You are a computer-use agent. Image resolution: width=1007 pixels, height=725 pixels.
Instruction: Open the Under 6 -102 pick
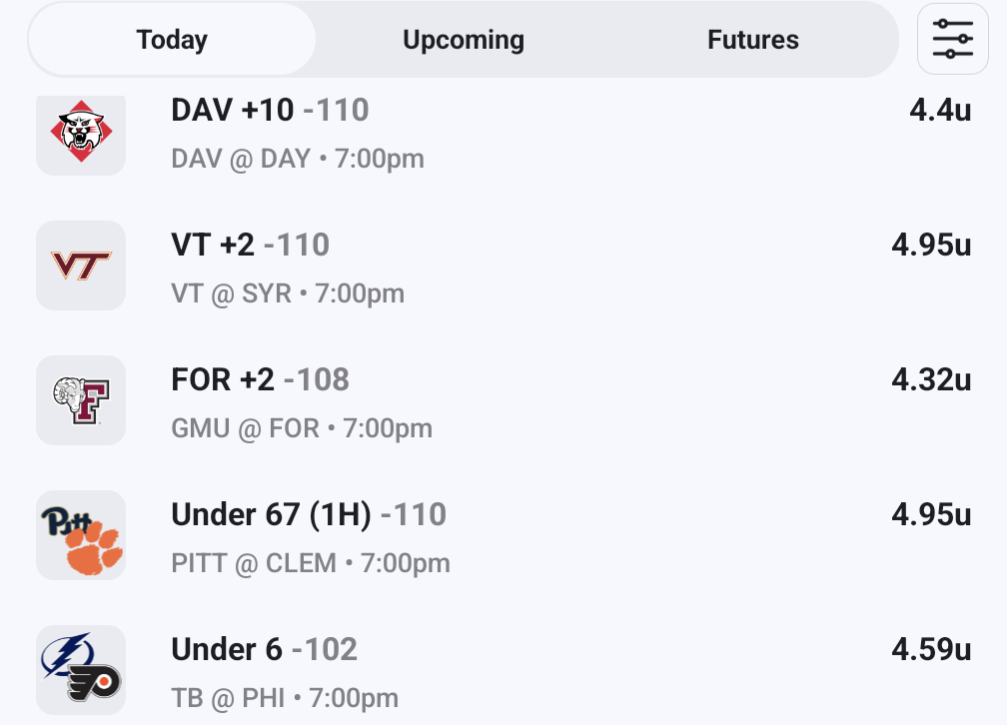point(264,650)
